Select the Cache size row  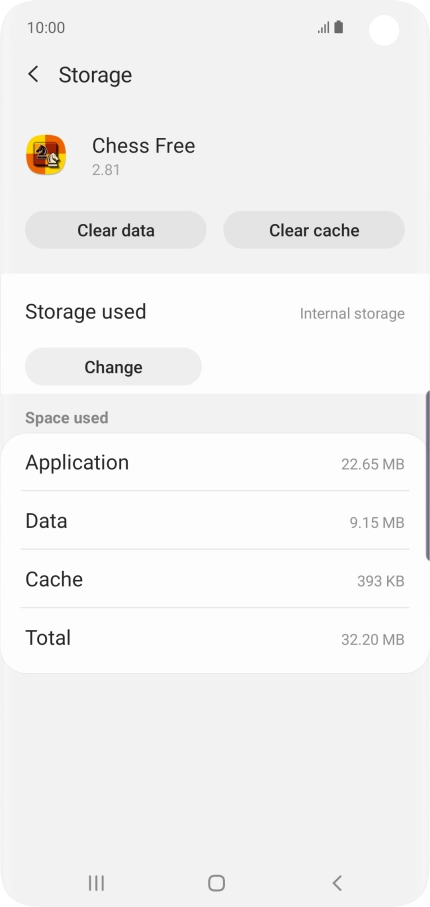215,579
